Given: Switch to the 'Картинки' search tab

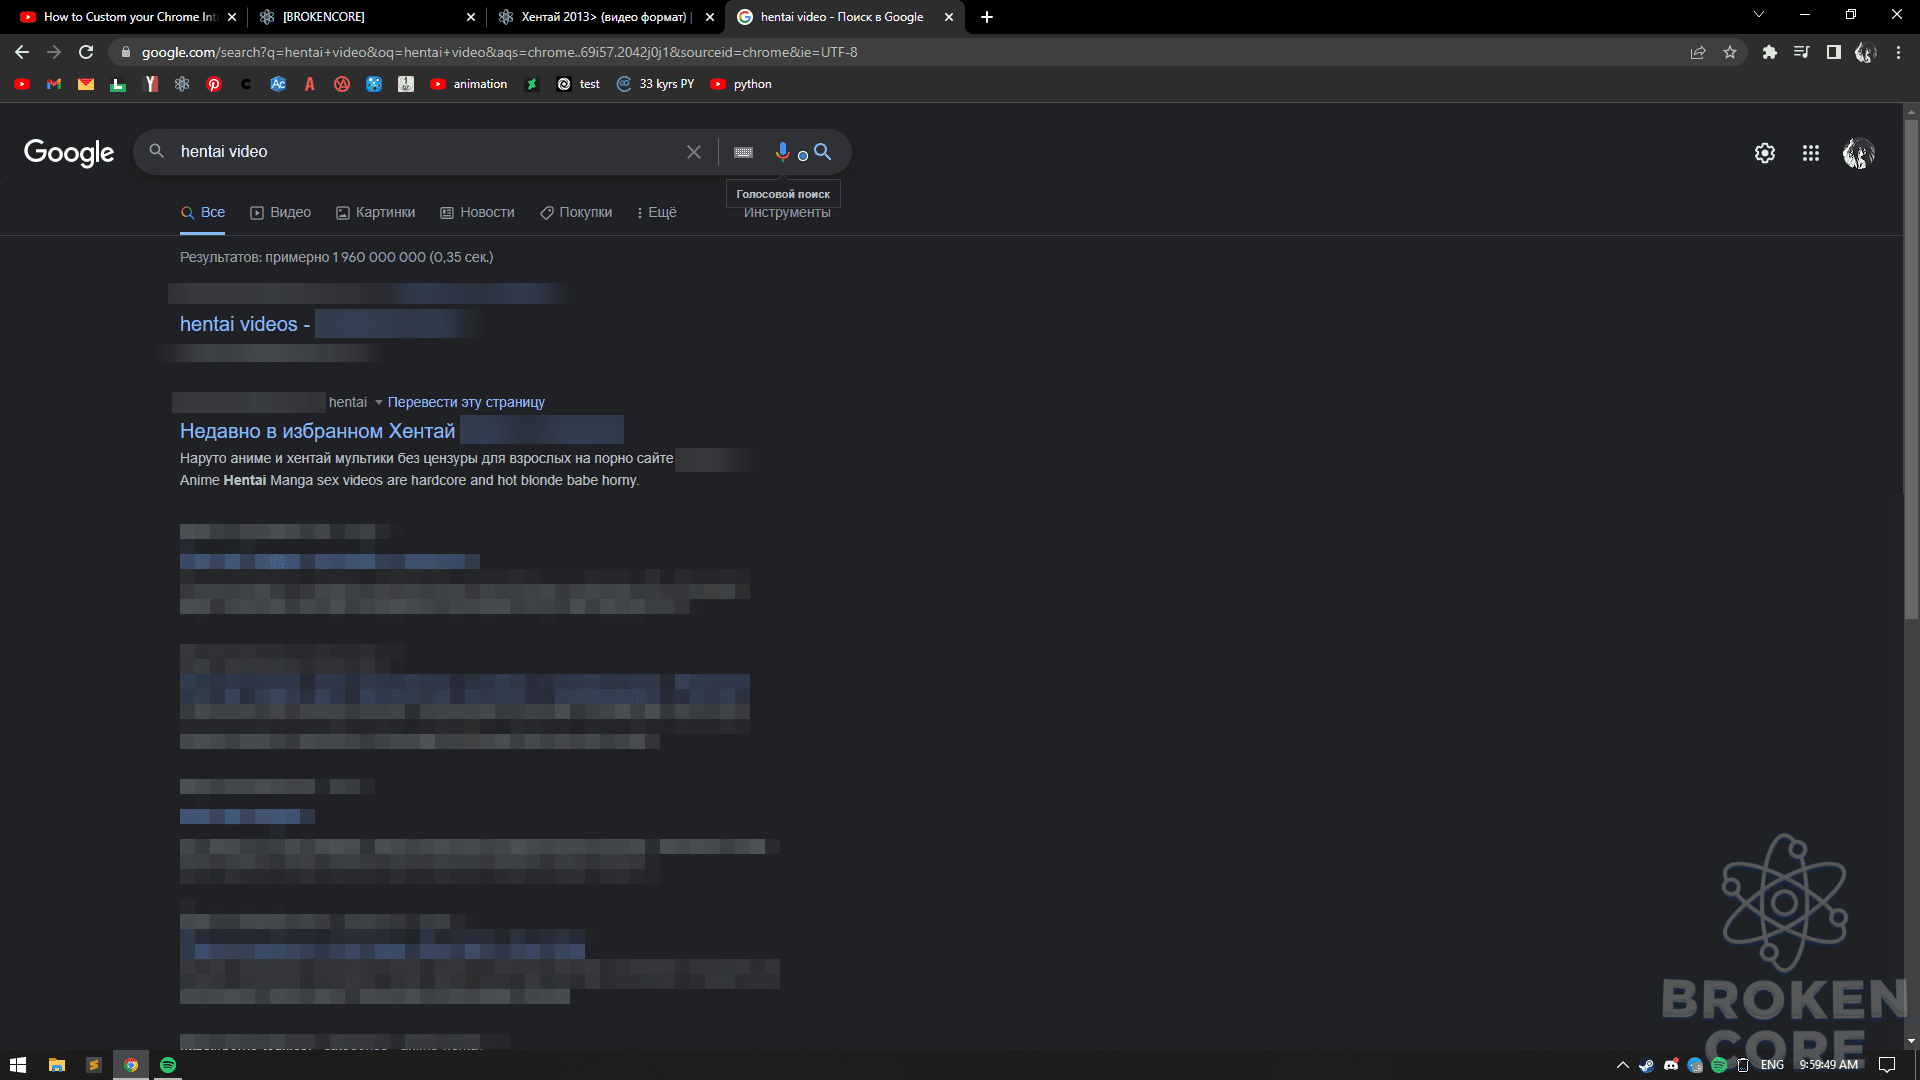Looking at the screenshot, I should 375,212.
